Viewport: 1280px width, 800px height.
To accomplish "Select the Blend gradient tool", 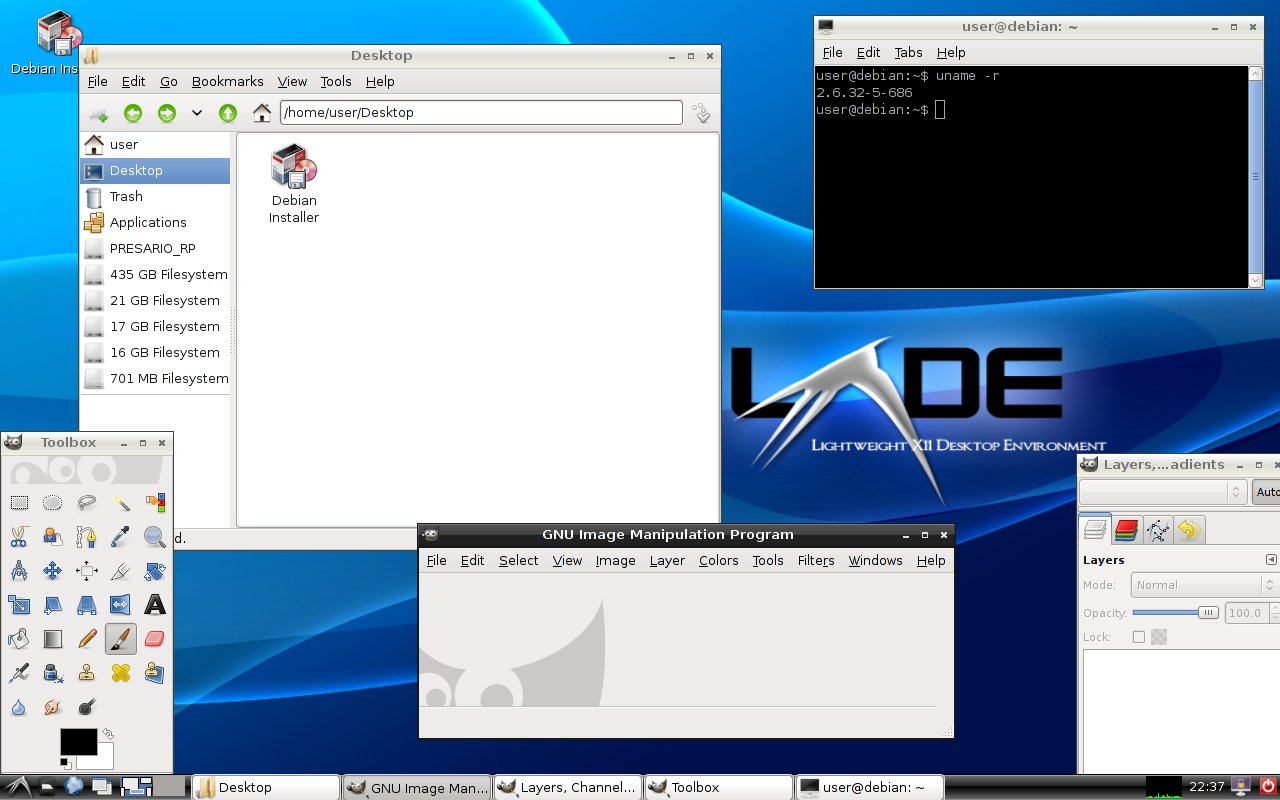I will [52, 638].
